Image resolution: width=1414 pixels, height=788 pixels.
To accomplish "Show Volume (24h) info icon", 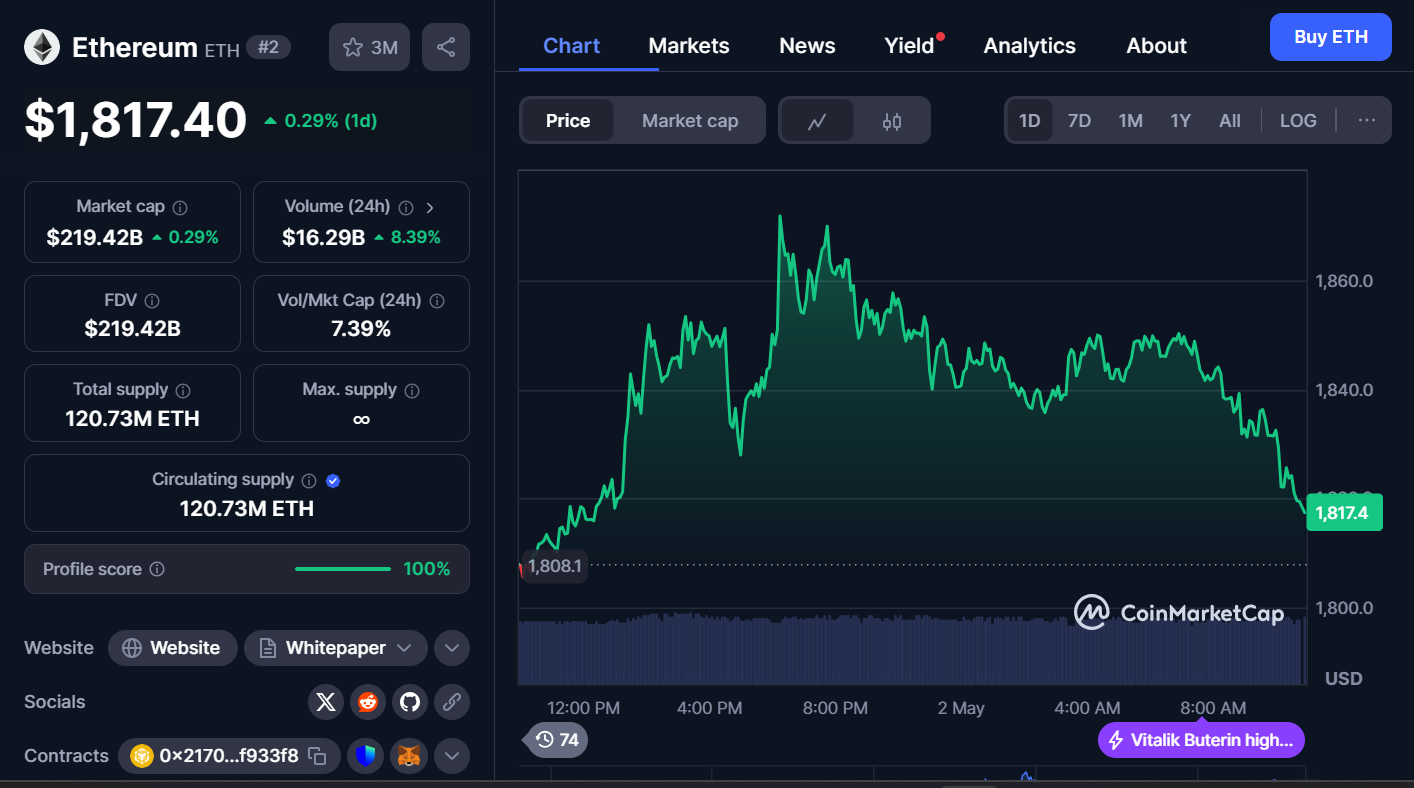I will [406, 207].
